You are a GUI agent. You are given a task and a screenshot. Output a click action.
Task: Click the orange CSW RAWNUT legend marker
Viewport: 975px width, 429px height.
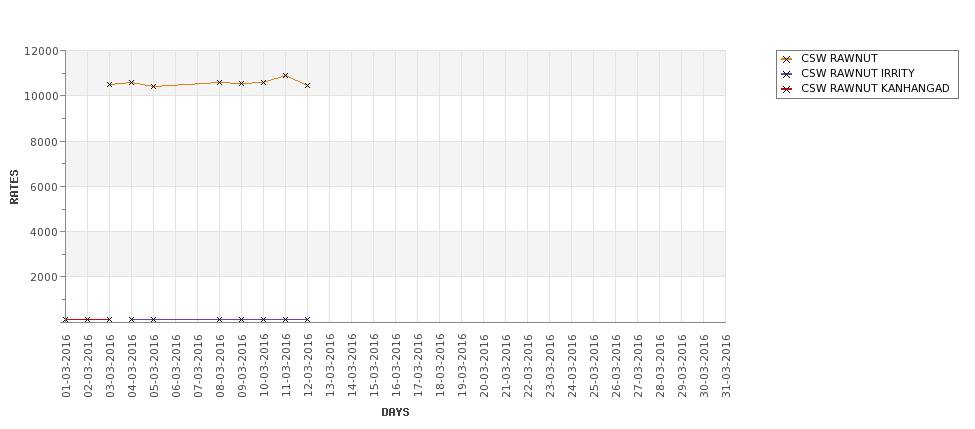pos(787,59)
